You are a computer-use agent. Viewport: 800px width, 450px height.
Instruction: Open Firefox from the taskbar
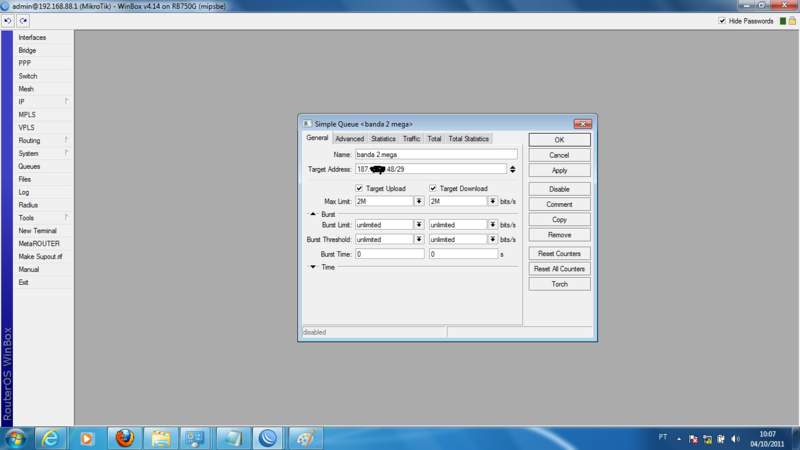(x=124, y=438)
